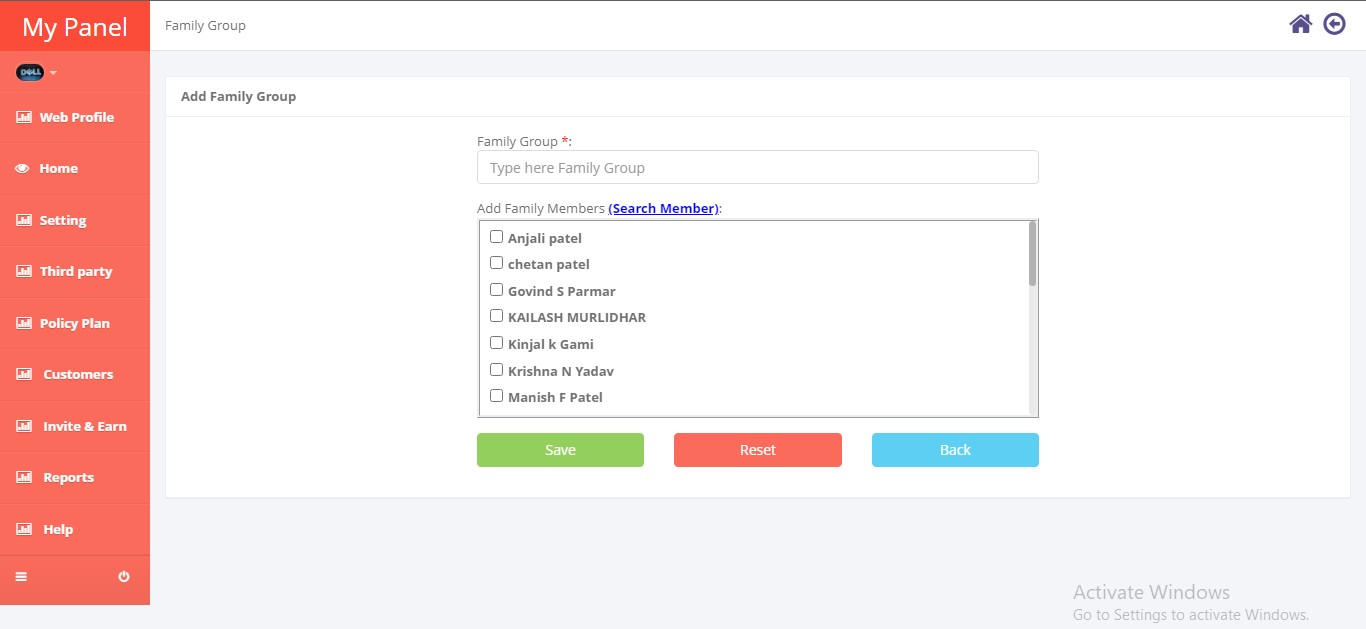Open the Policy Plan menu item
Screen dimensions: 1366x629
[x=75, y=323]
